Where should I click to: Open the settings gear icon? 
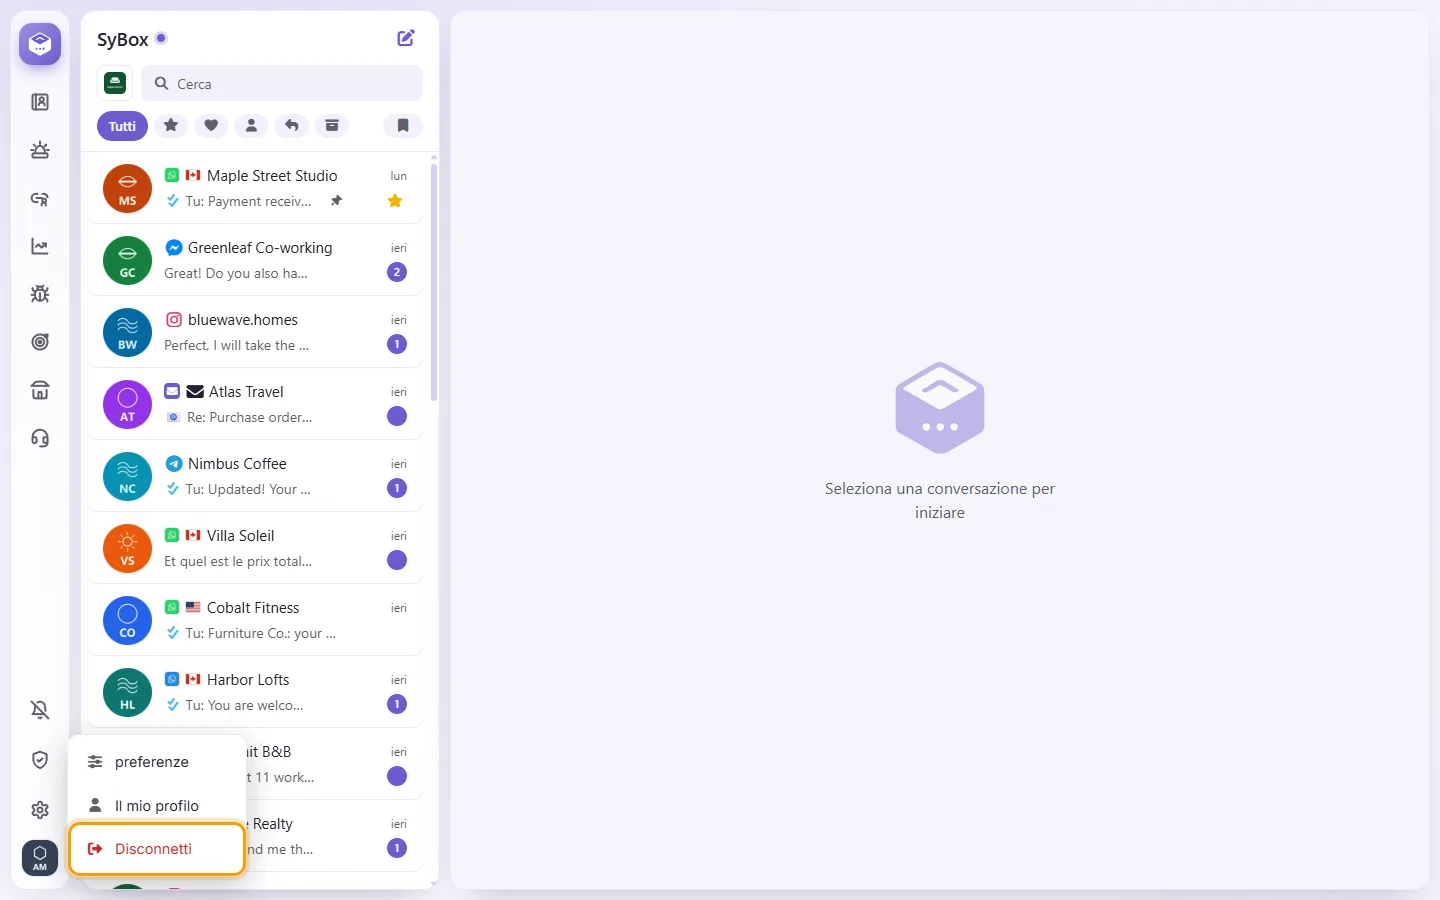(x=40, y=810)
